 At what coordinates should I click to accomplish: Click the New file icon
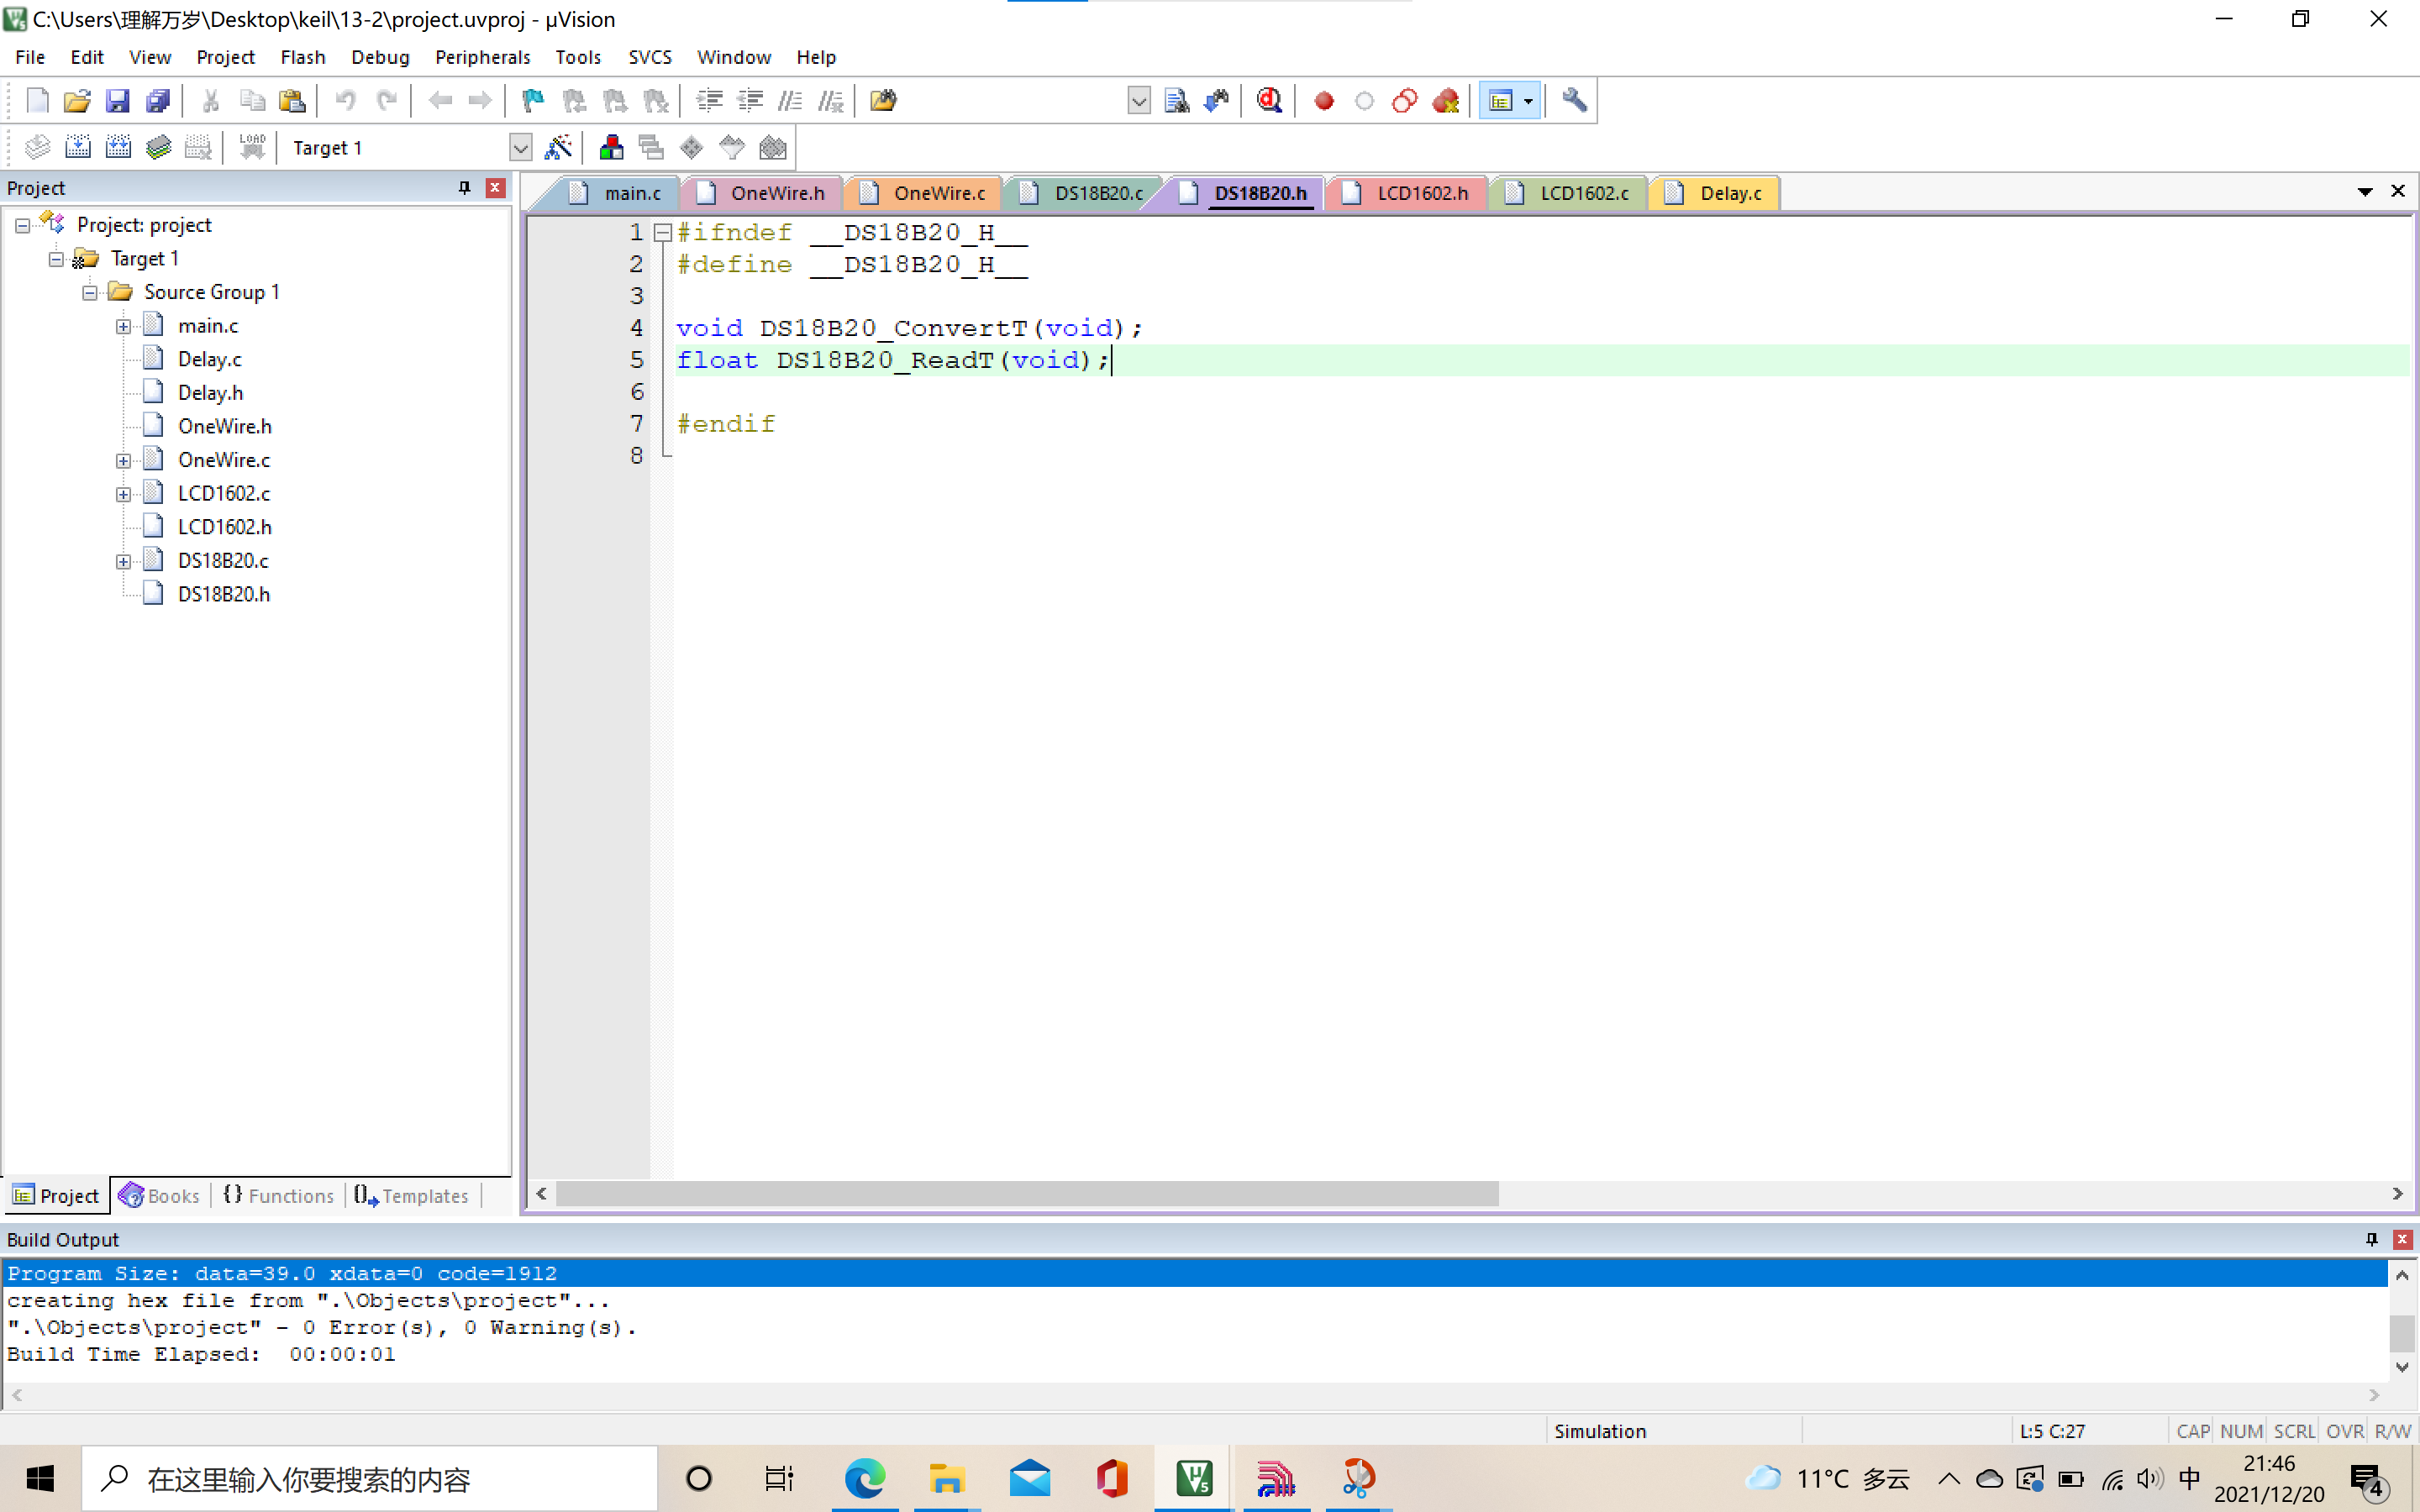(37, 100)
